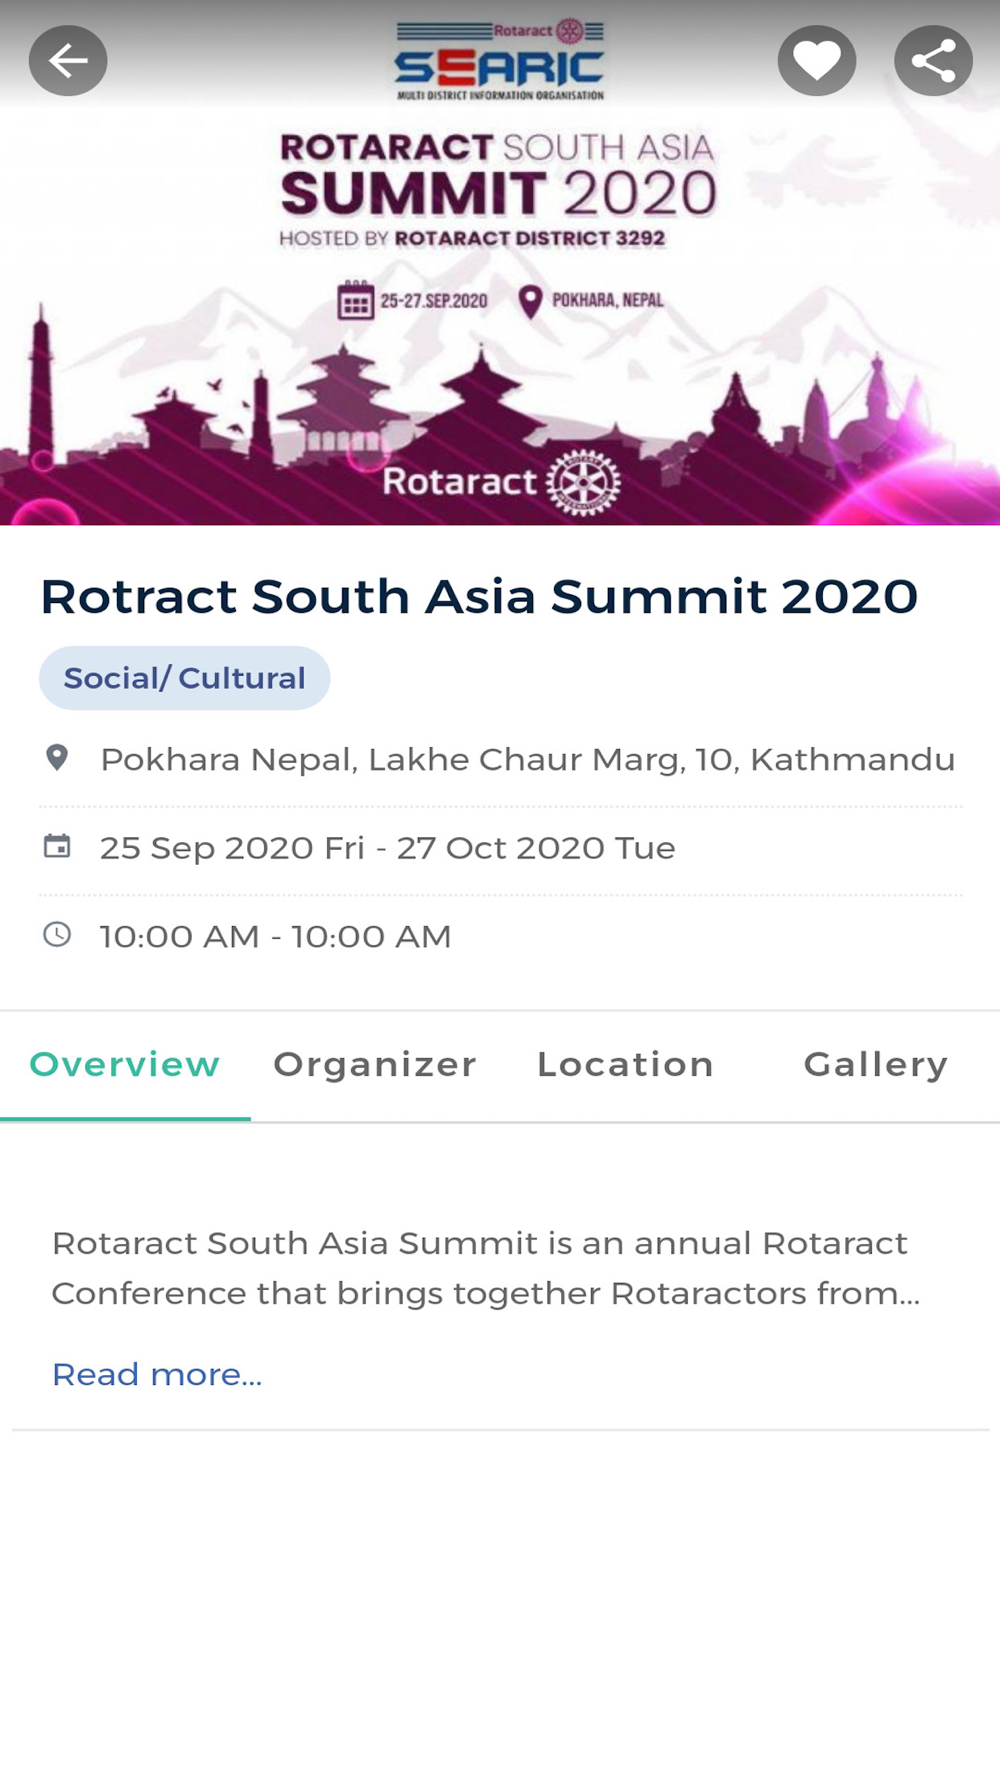Tap the back arrow icon
This screenshot has height=1778, width=1000.
(x=68, y=61)
